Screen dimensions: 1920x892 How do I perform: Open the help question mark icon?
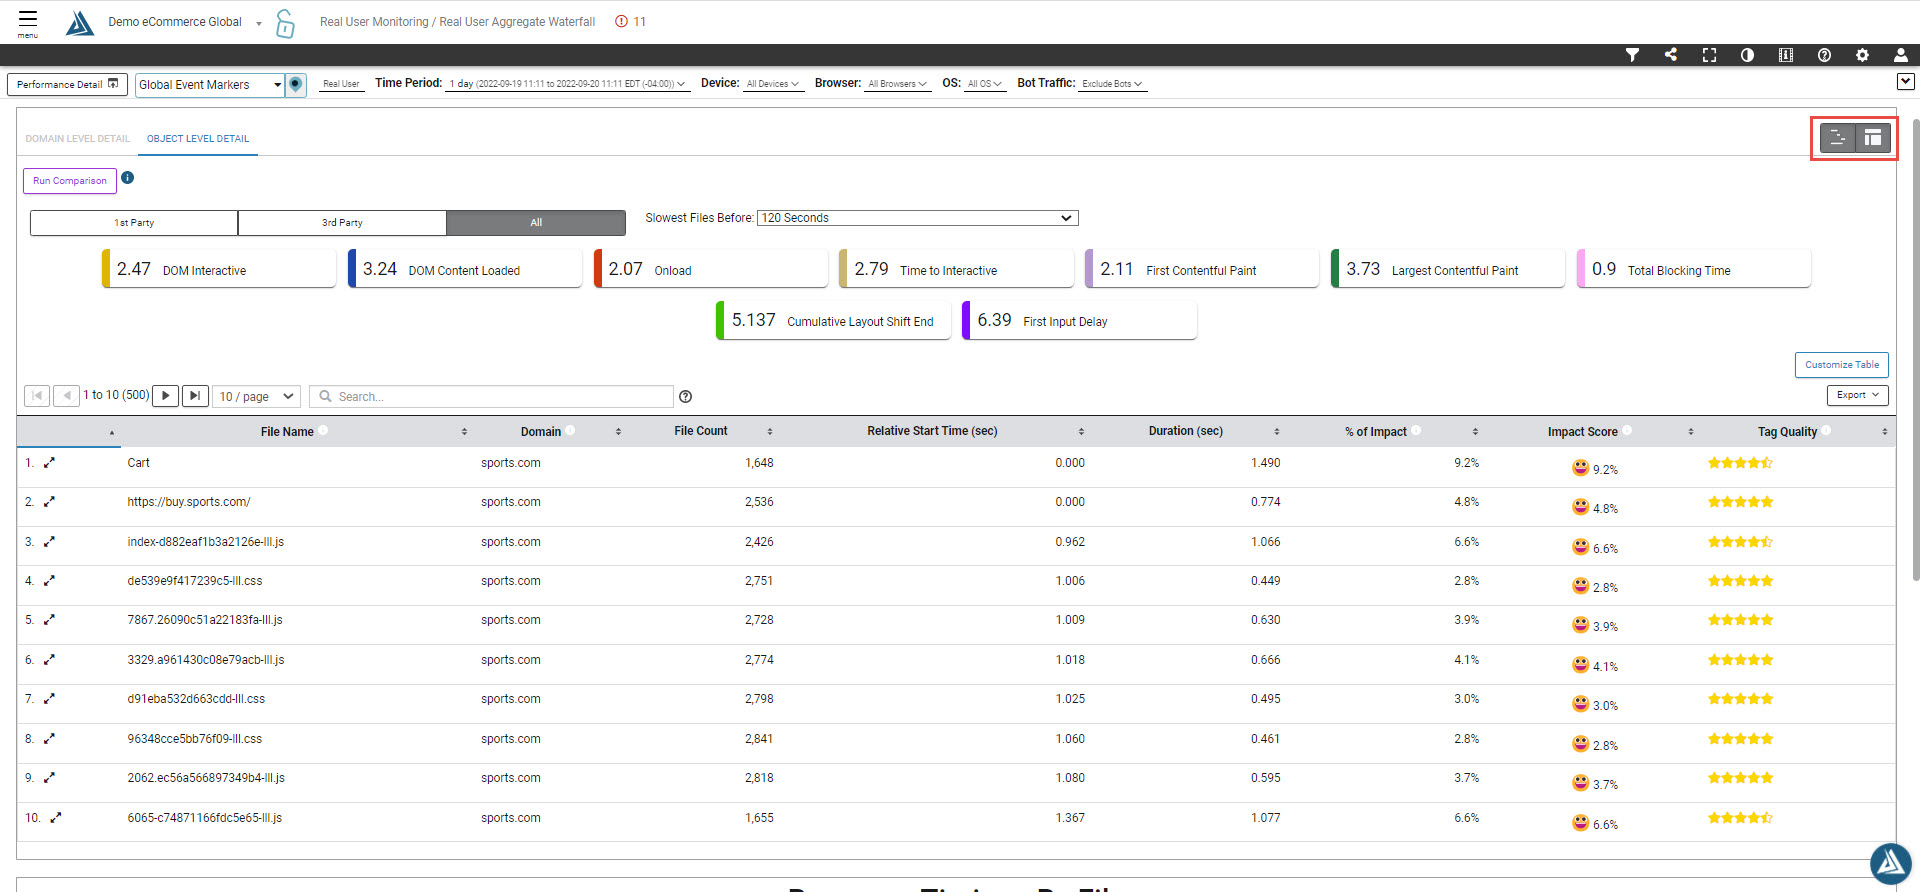point(1824,55)
